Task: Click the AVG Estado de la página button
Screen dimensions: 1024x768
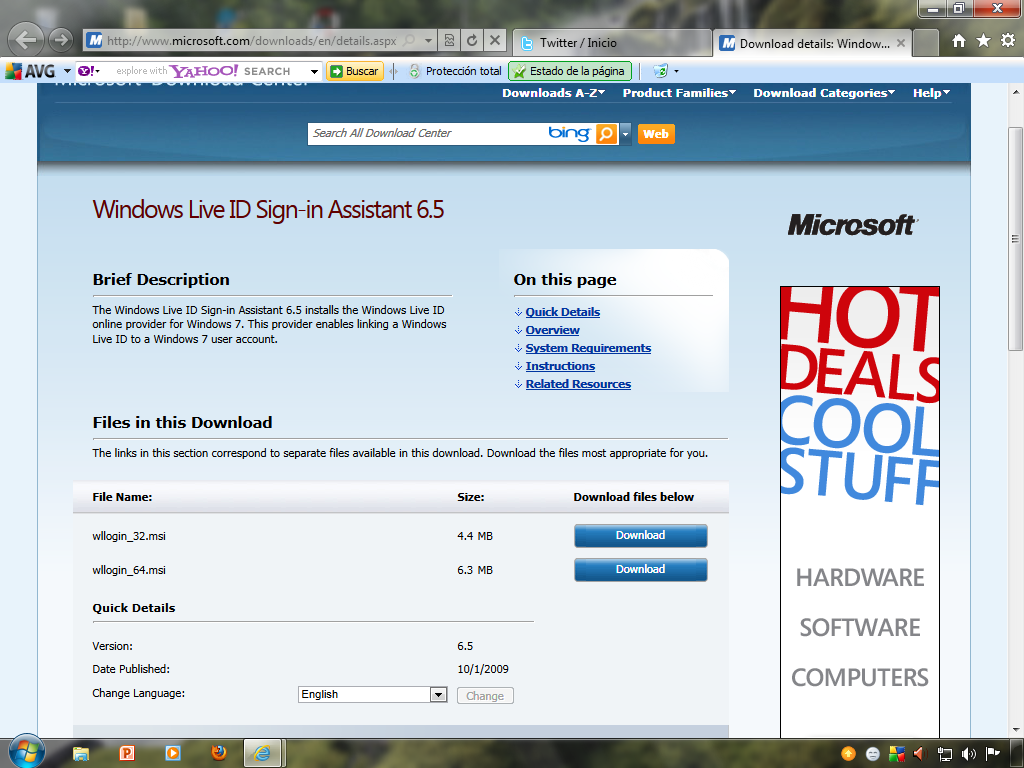Action: [569, 71]
